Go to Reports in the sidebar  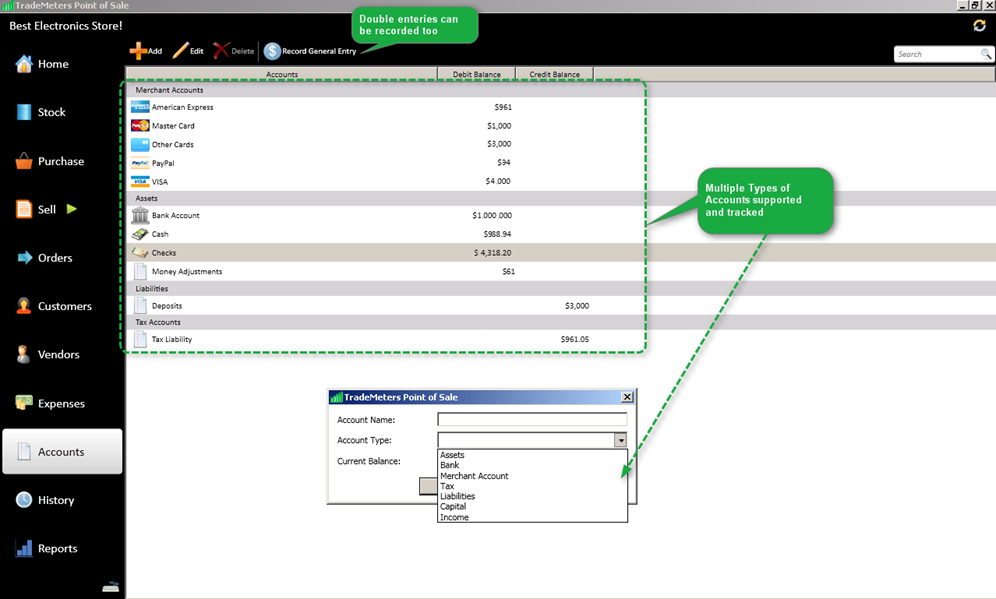click(57, 548)
